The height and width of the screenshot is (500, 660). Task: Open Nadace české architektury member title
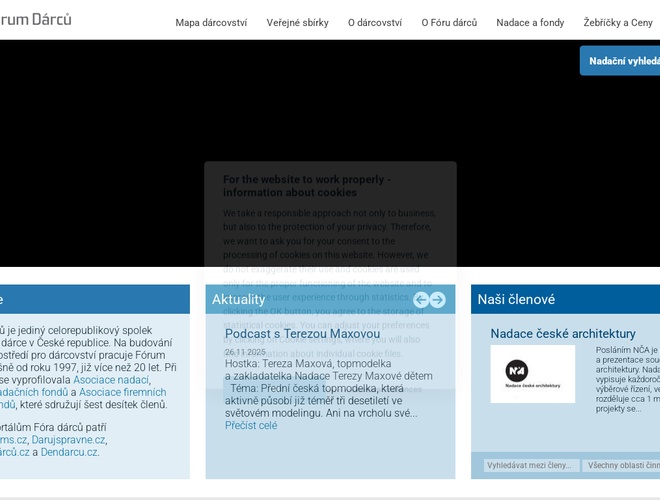click(563, 333)
